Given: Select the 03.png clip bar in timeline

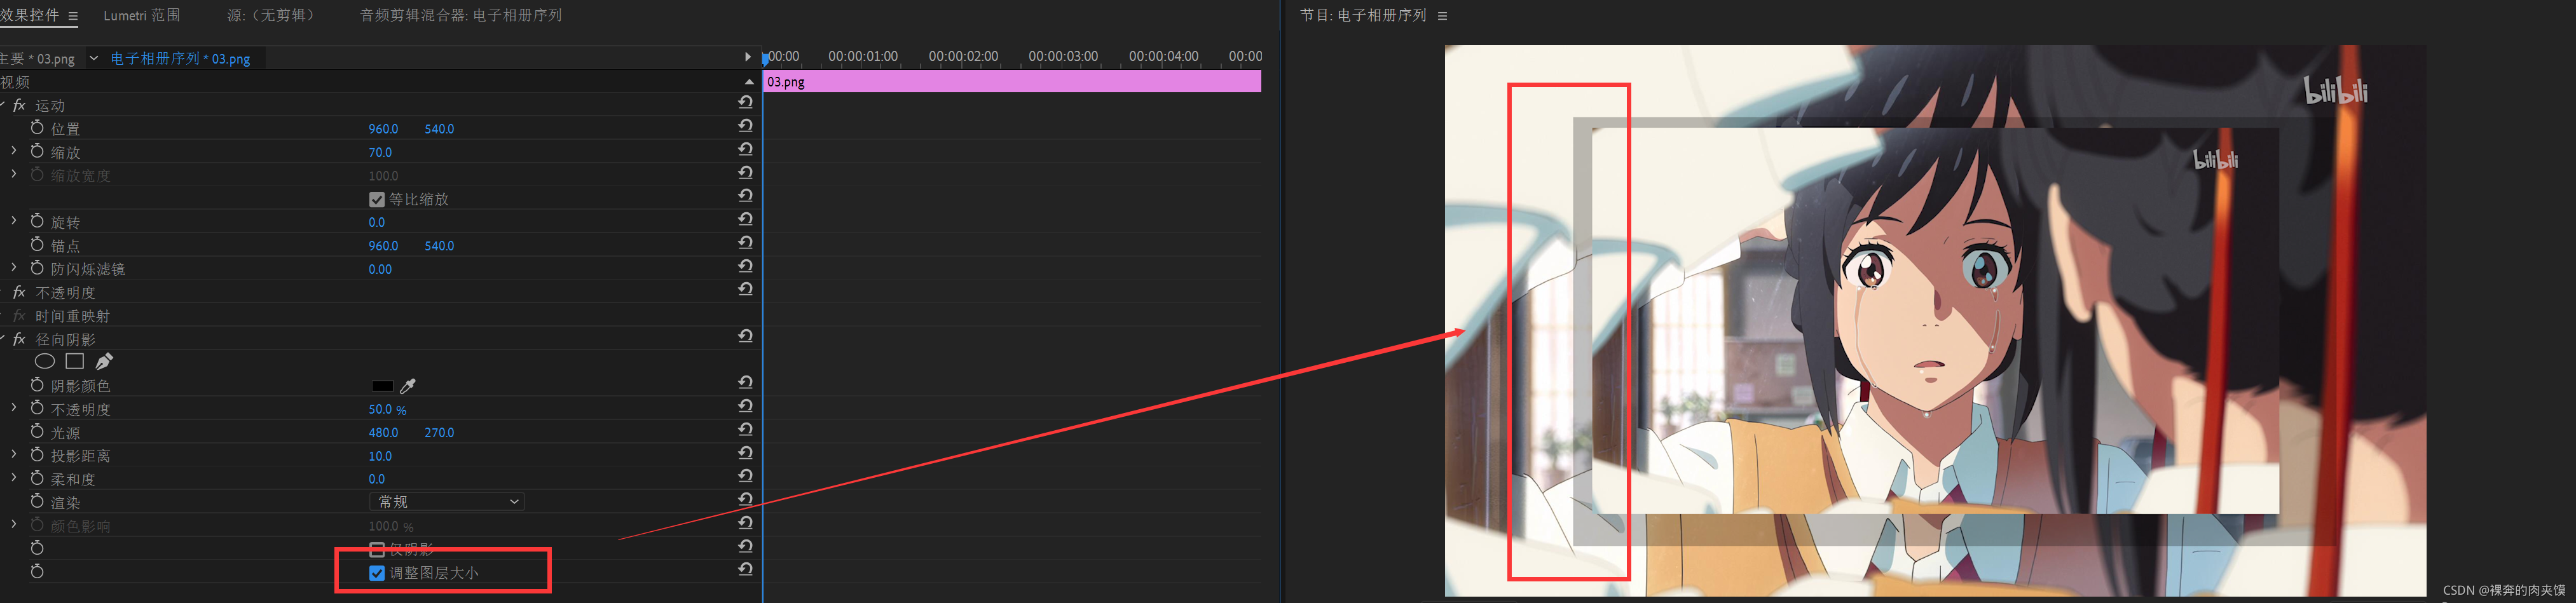Looking at the screenshot, I should tap(1012, 82).
